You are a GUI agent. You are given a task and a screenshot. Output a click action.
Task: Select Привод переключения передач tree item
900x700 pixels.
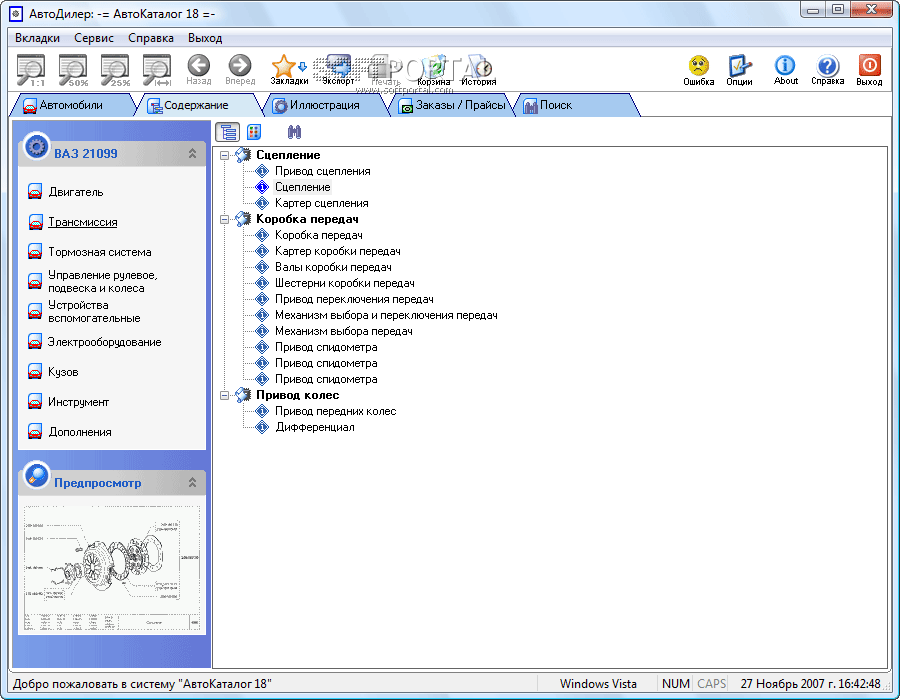pos(354,300)
